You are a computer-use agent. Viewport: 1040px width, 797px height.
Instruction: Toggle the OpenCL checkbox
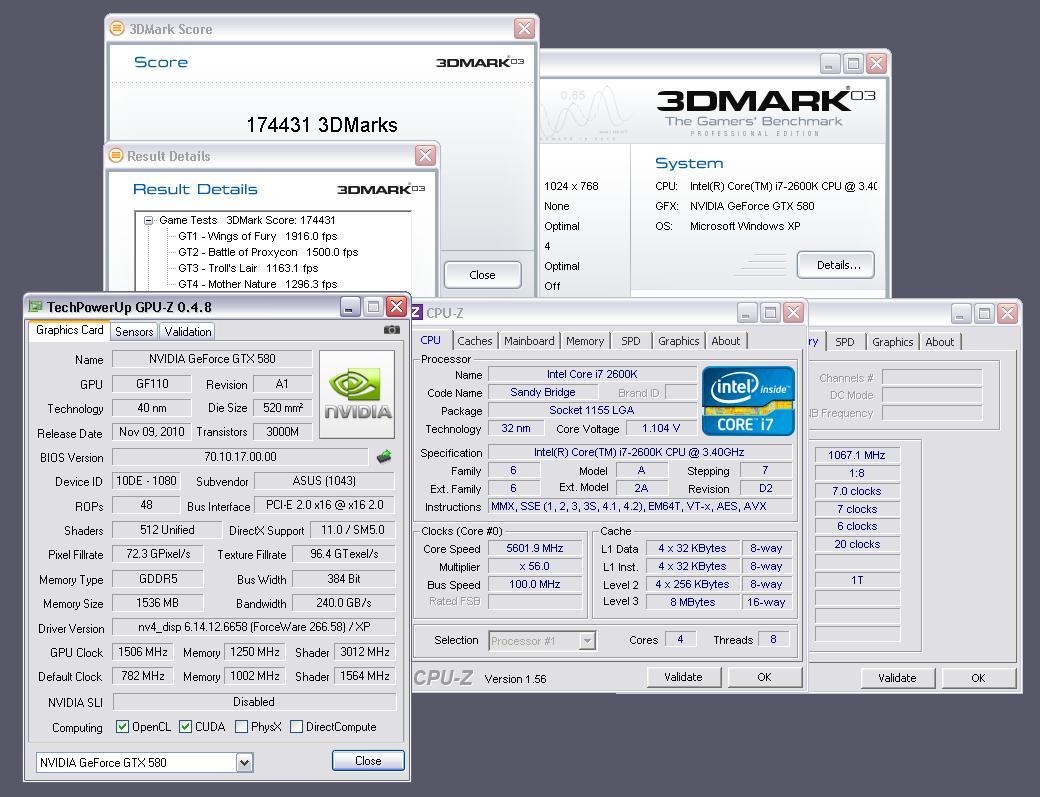[x=122, y=727]
